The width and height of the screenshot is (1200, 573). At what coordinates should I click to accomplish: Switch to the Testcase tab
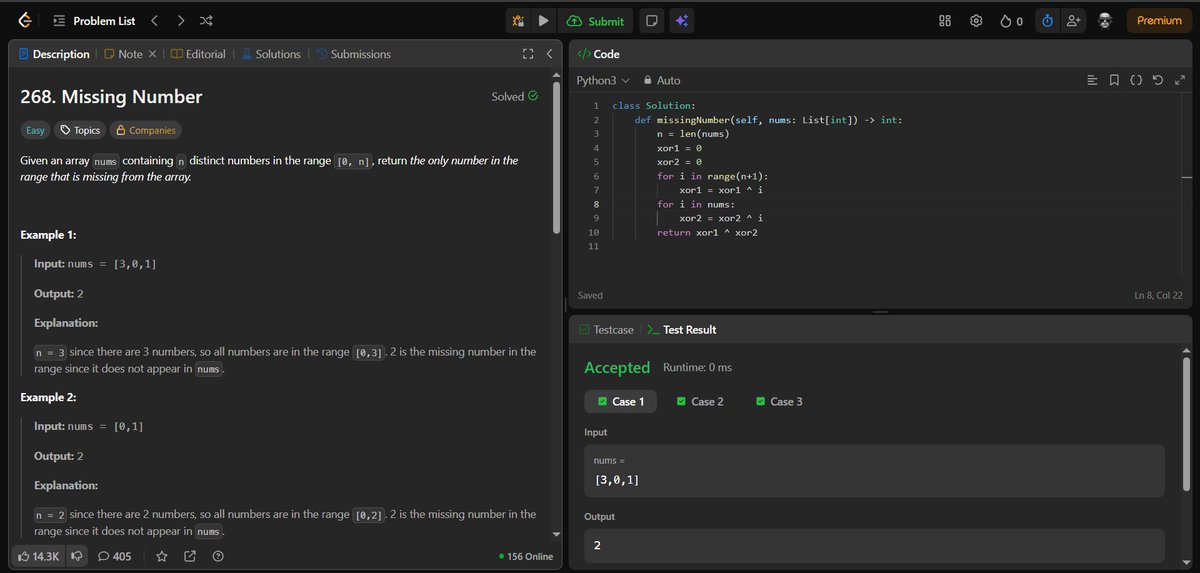[x=606, y=329]
